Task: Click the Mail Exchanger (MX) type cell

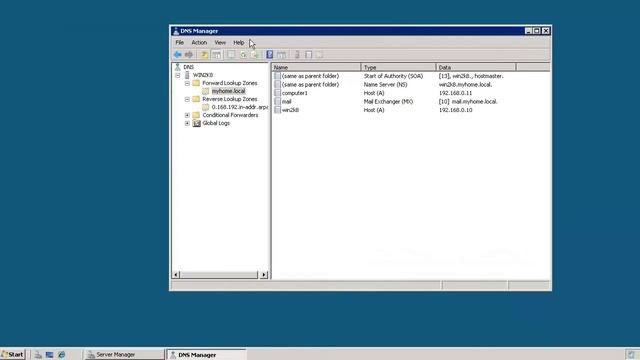Action: [x=388, y=102]
